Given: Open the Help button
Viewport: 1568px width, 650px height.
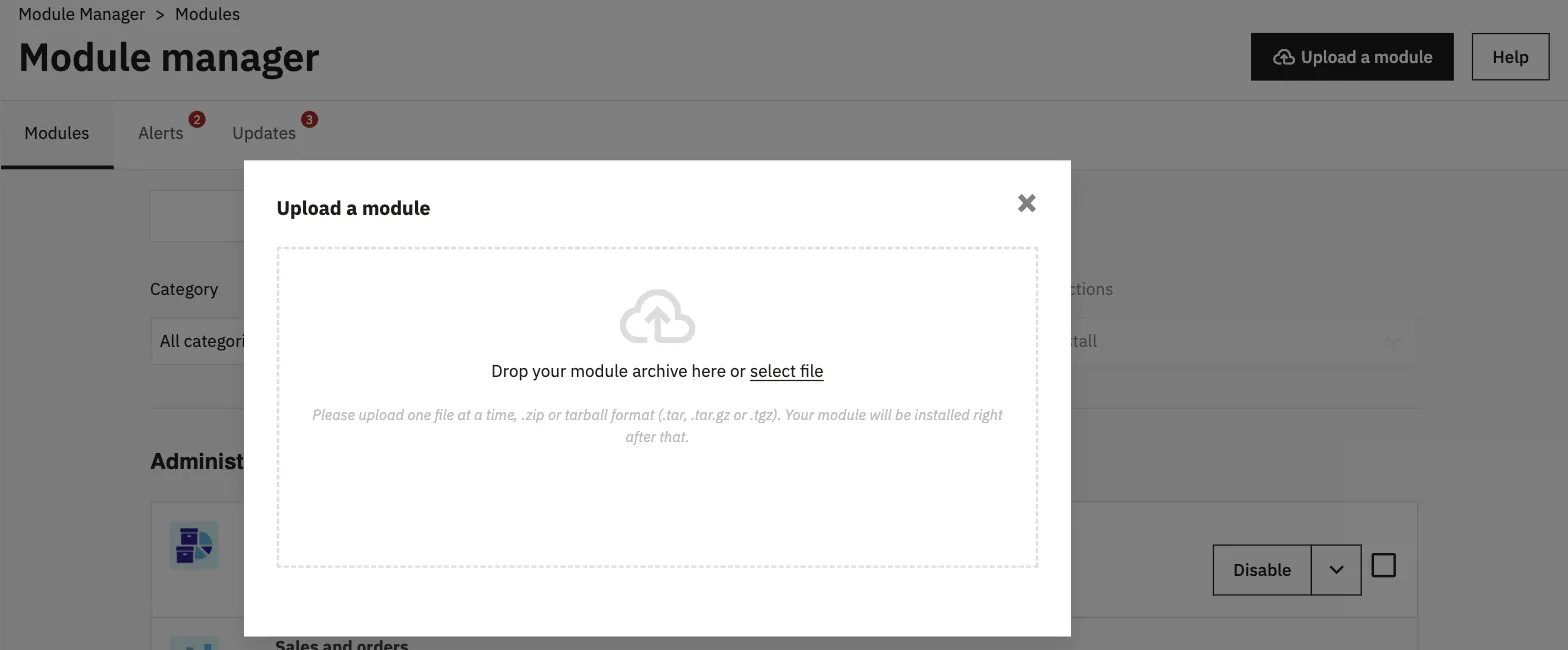Looking at the screenshot, I should click(x=1510, y=57).
